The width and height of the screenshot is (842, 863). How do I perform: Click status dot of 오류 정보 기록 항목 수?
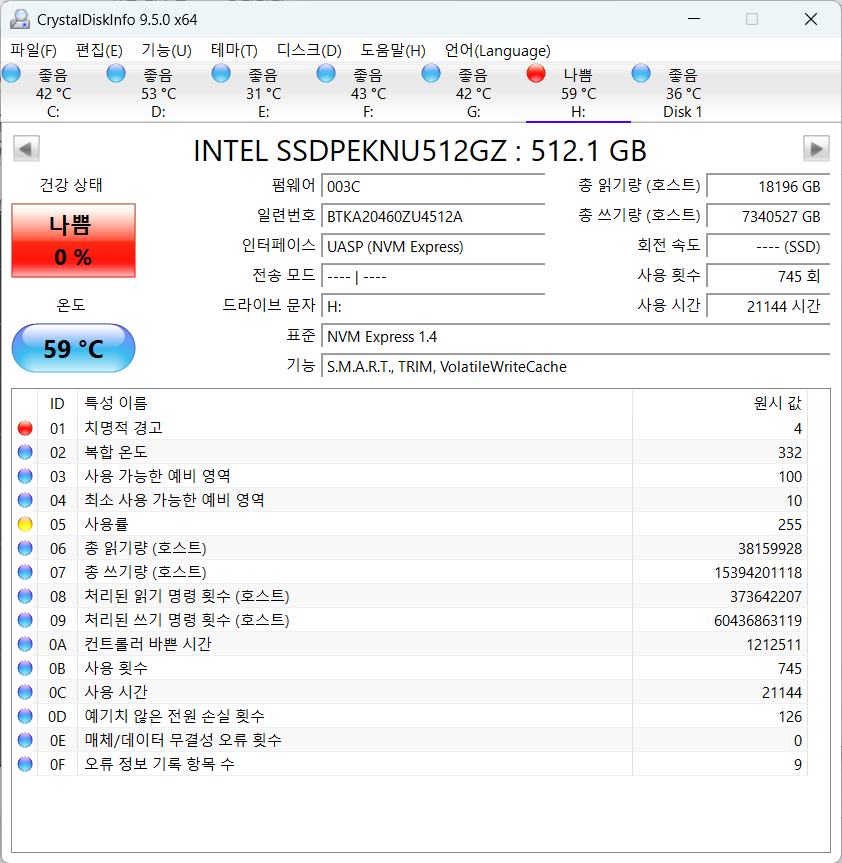[25, 764]
